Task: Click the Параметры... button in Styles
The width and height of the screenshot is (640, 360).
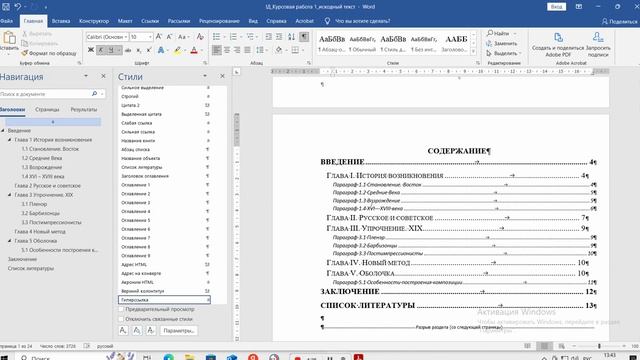Action: coord(179,331)
